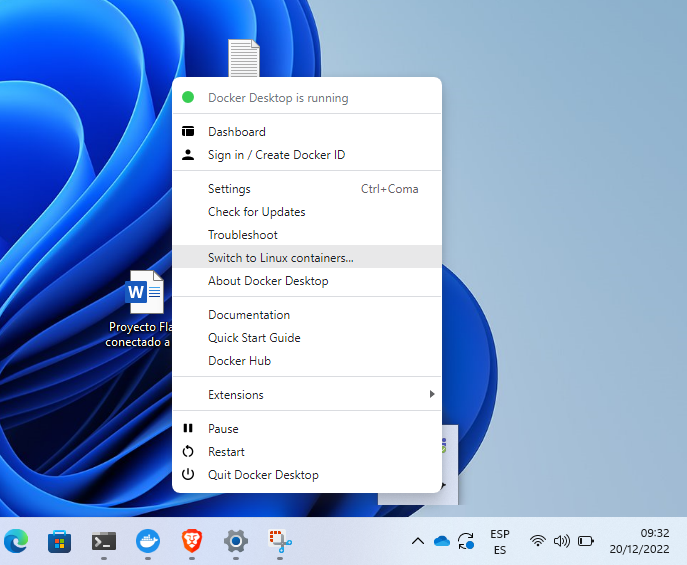Screen dimensions: 687x565
Task: Open the Terminal taskbar icon
Action: tap(104, 542)
